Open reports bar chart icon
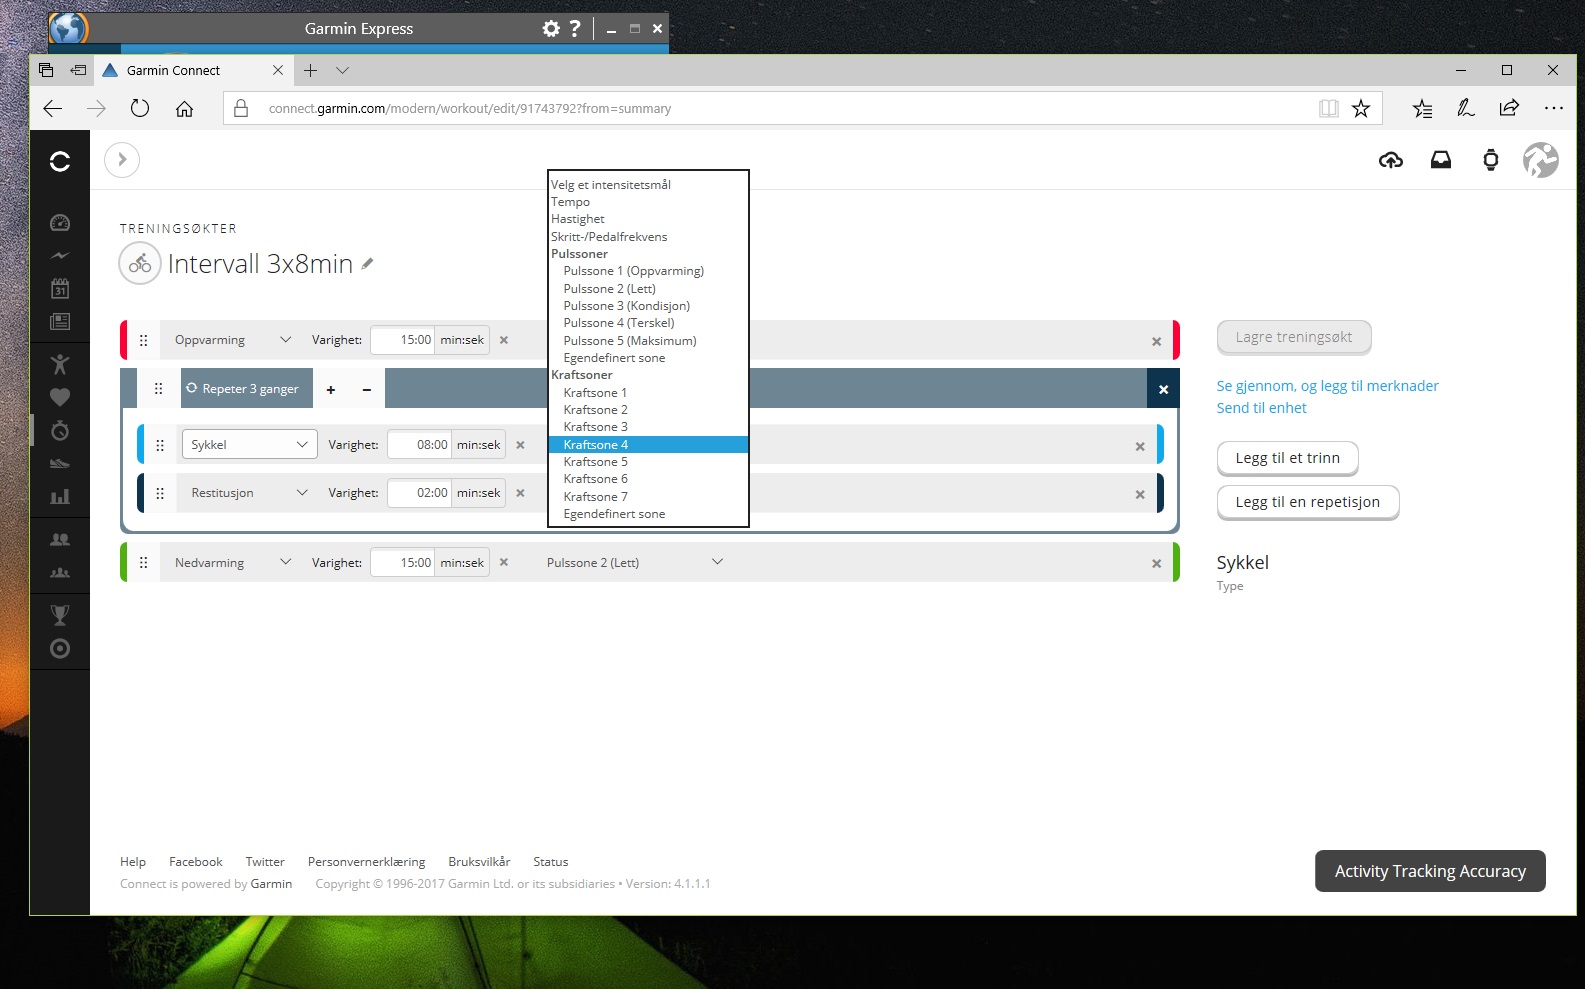 60,496
